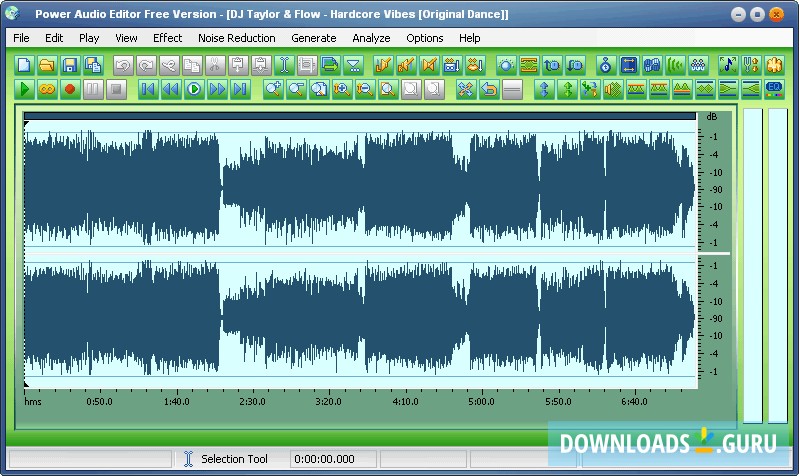The height and width of the screenshot is (476, 799).
Task: Click the circled Play icon between the transport arrows
Action: (x=194, y=89)
